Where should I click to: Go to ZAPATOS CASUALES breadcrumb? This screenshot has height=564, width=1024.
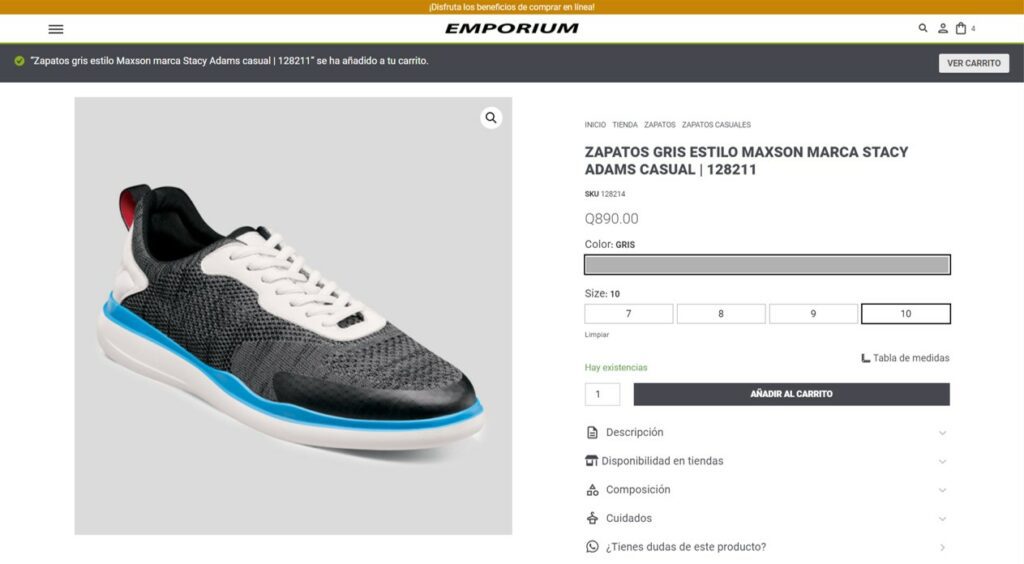[716, 125]
